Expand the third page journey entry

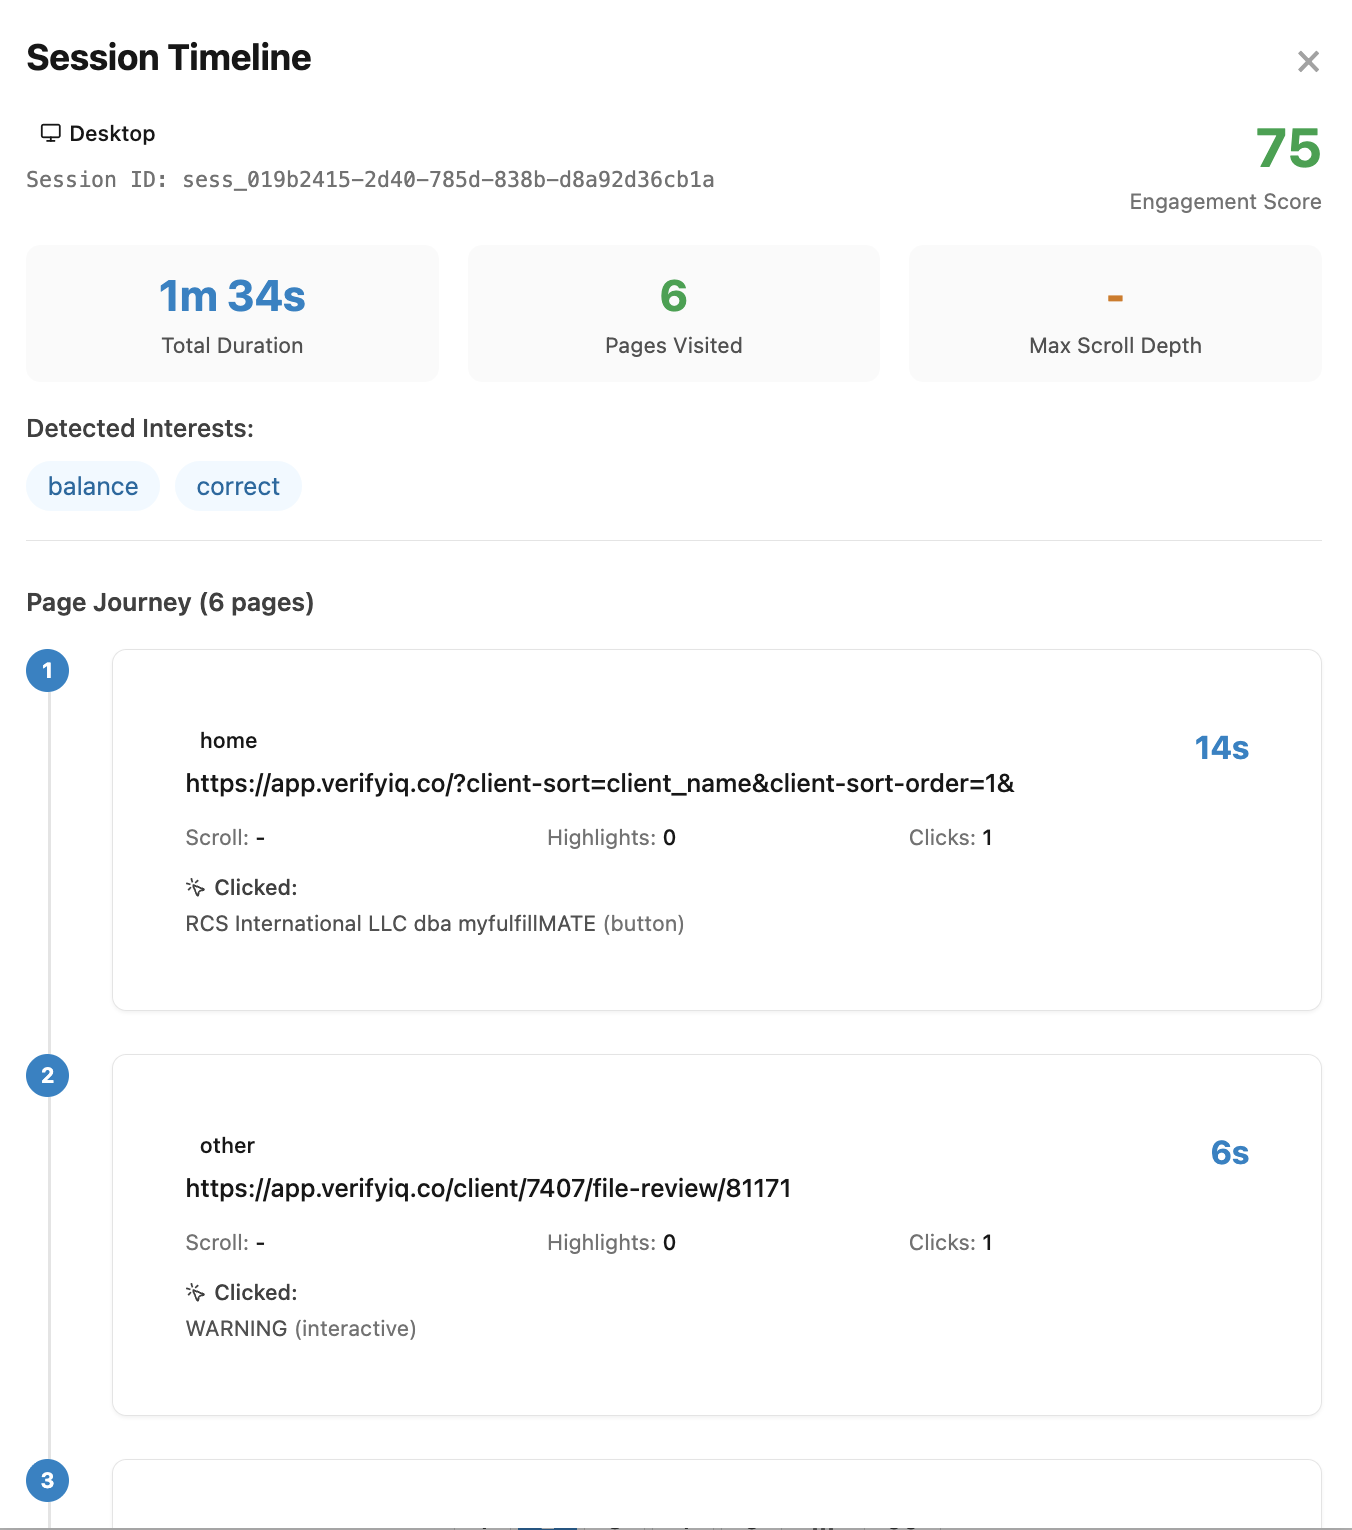tap(718, 1497)
